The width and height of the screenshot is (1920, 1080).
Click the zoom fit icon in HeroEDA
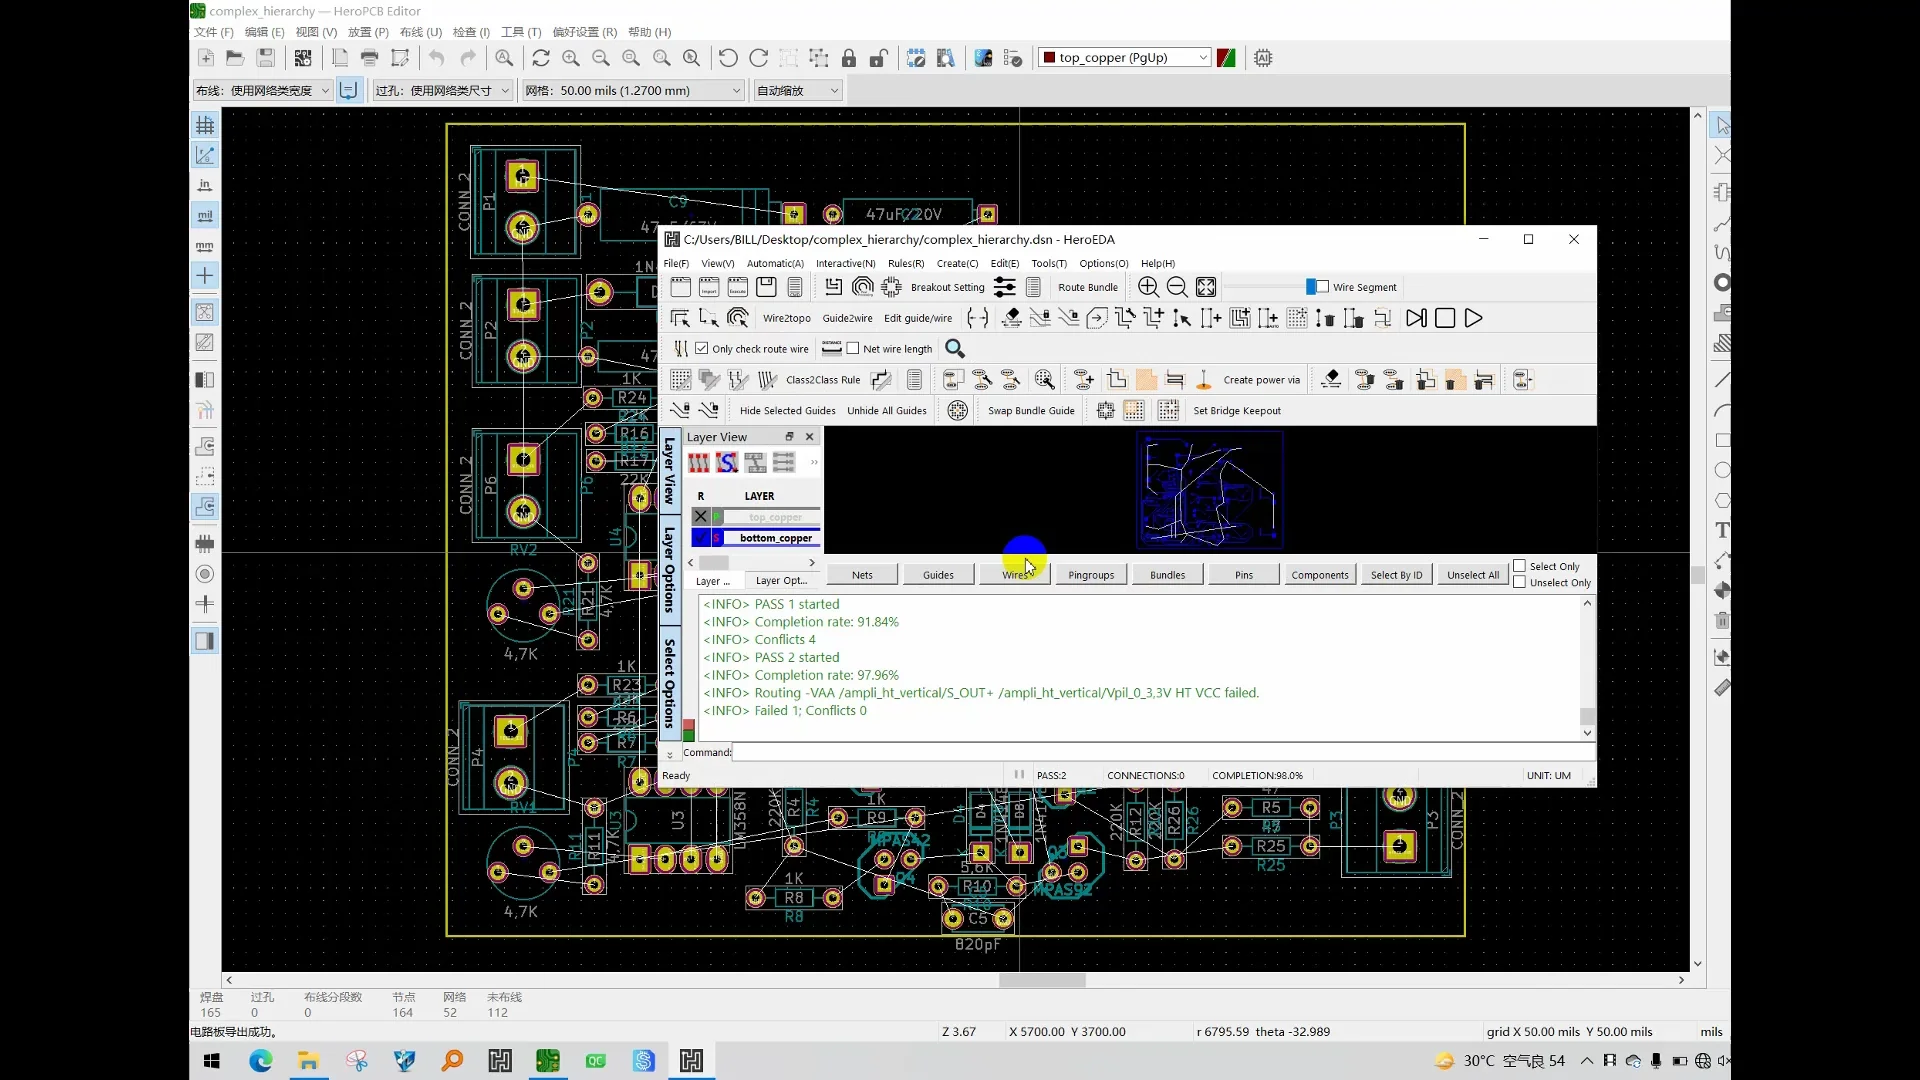tap(1206, 288)
